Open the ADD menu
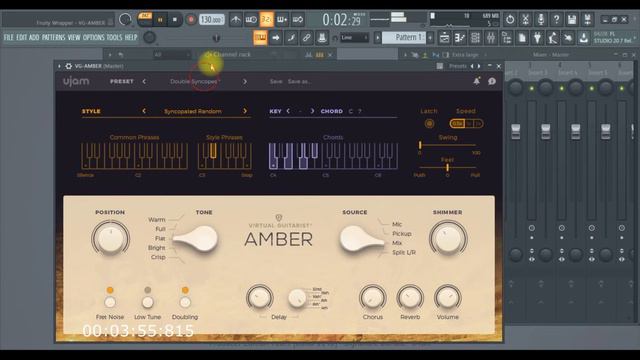640x360 pixels. [x=34, y=38]
